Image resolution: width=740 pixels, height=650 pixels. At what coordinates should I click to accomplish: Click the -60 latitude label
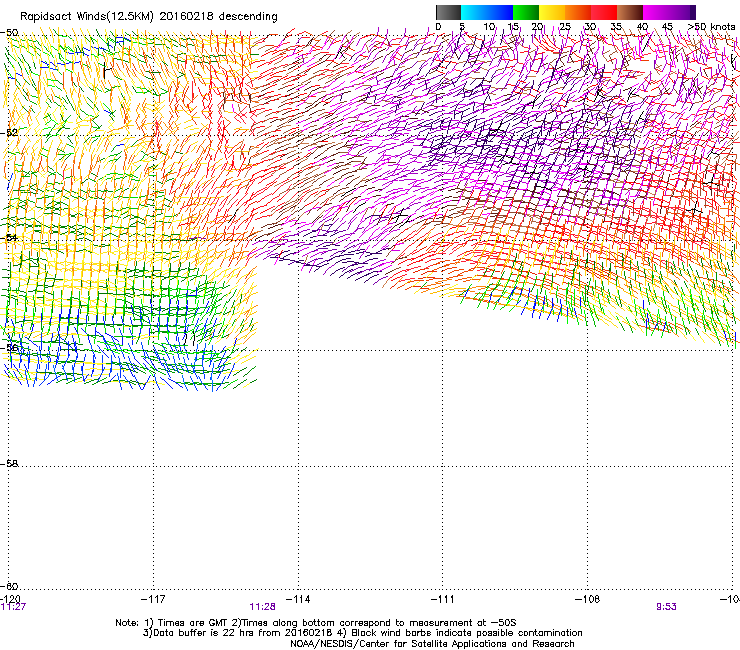tap(9, 586)
